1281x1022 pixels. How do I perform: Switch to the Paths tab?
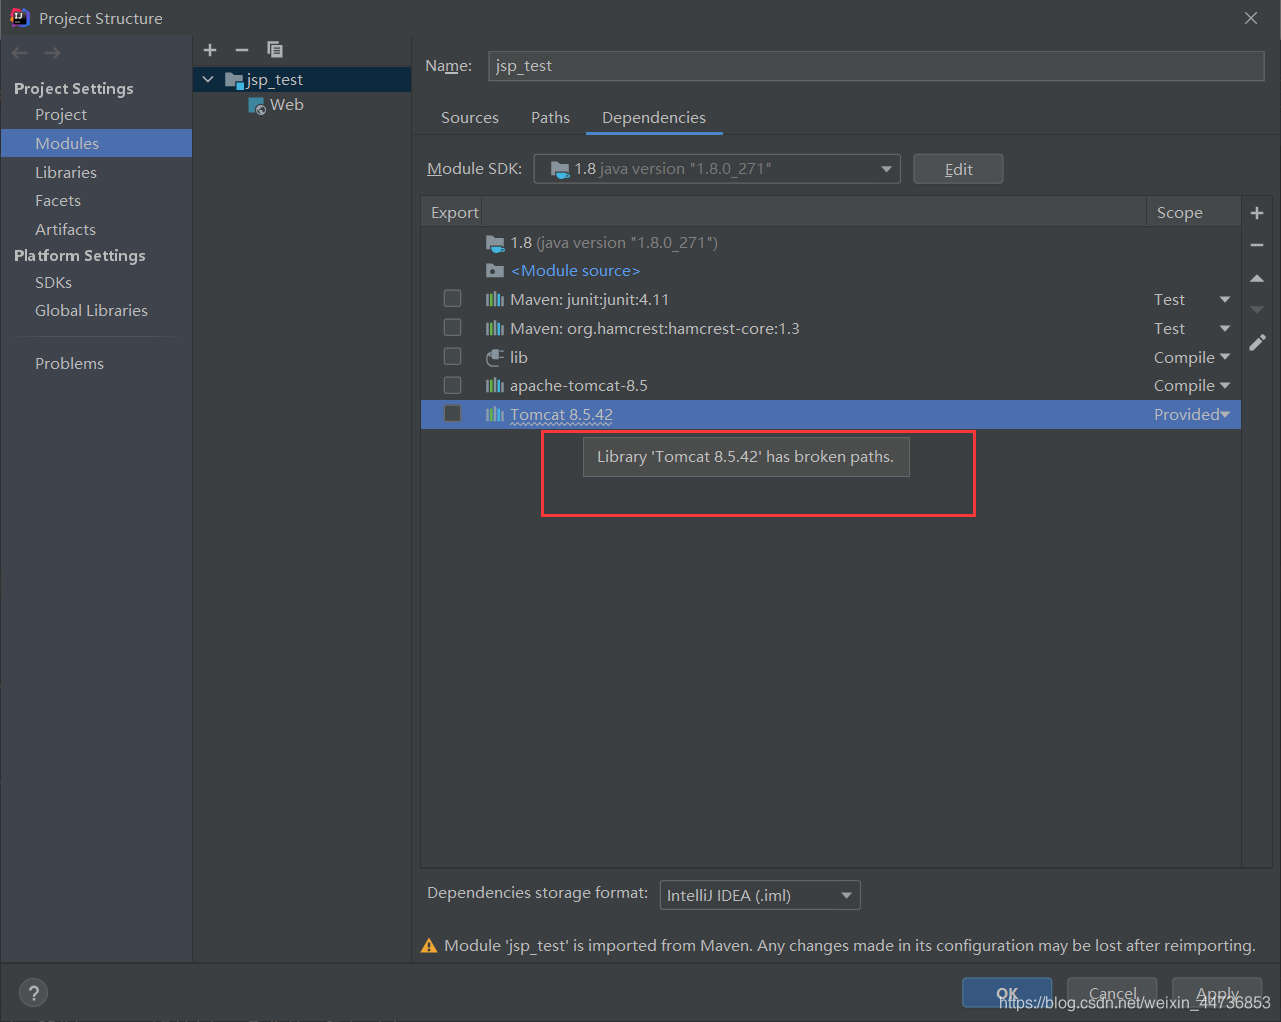tap(550, 118)
